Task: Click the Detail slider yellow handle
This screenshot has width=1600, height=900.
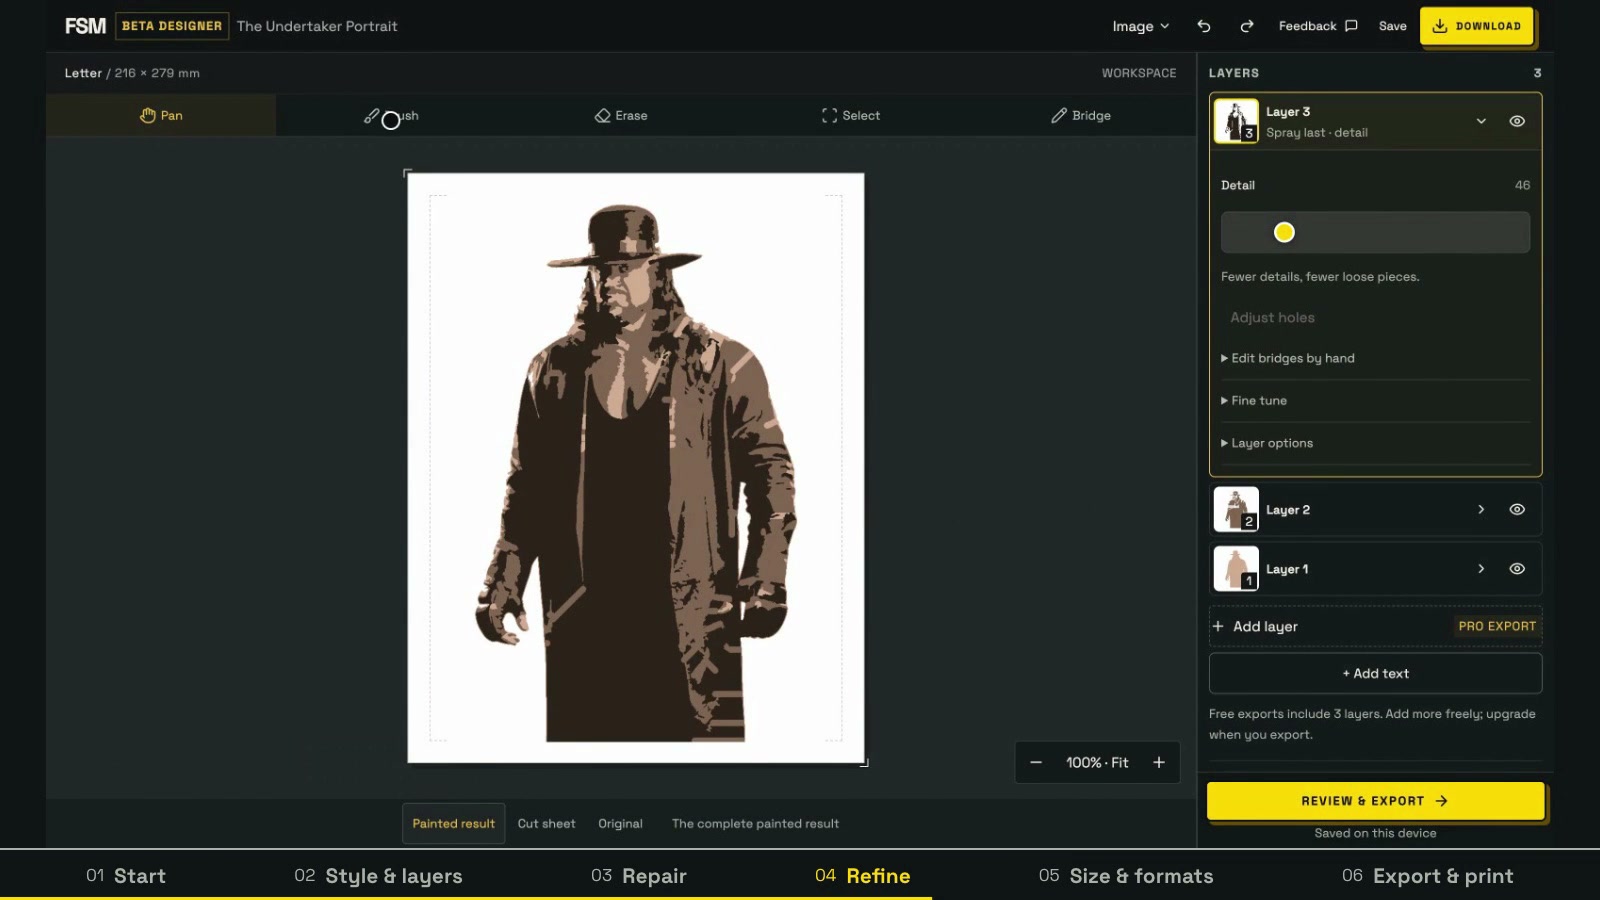Action: (x=1284, y=232)
